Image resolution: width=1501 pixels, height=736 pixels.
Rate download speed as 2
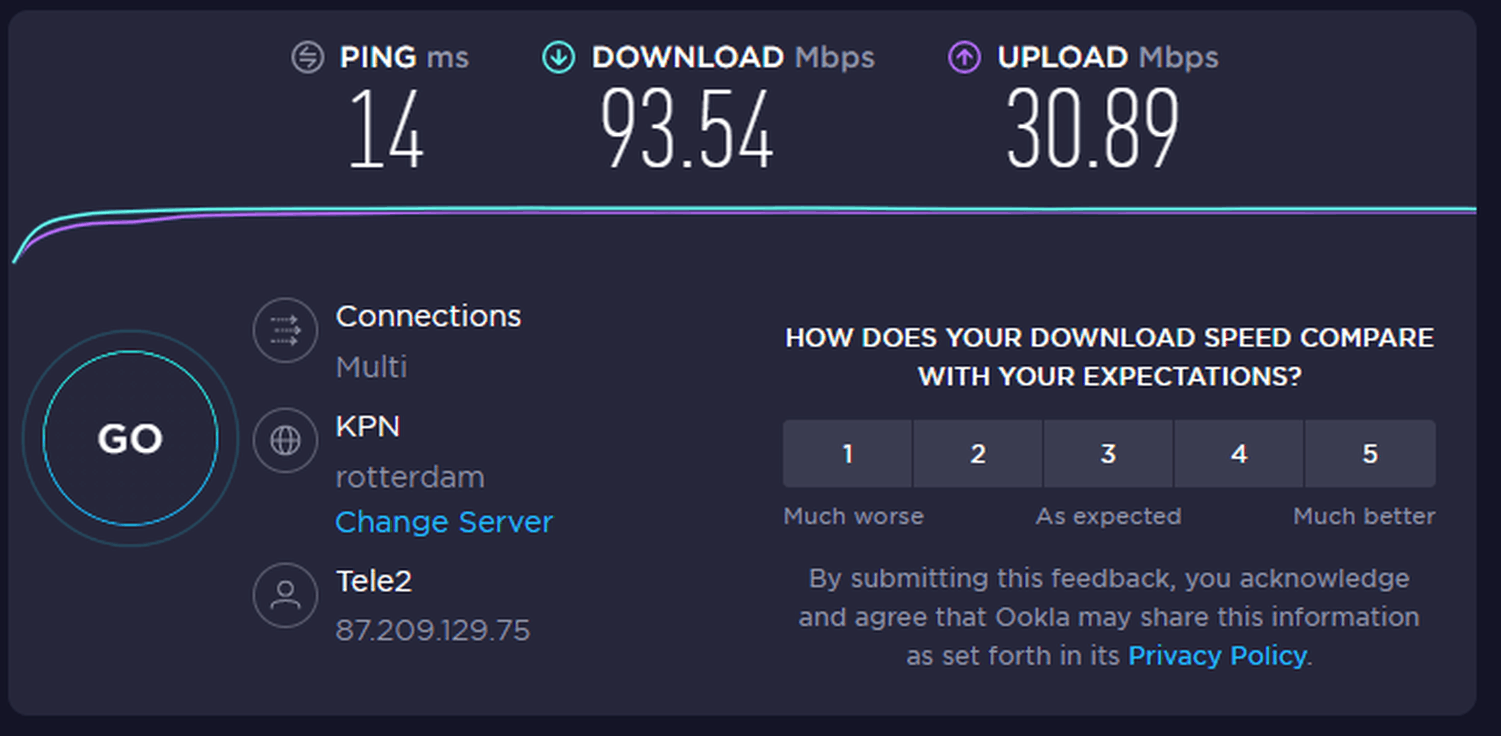[978, 454]
